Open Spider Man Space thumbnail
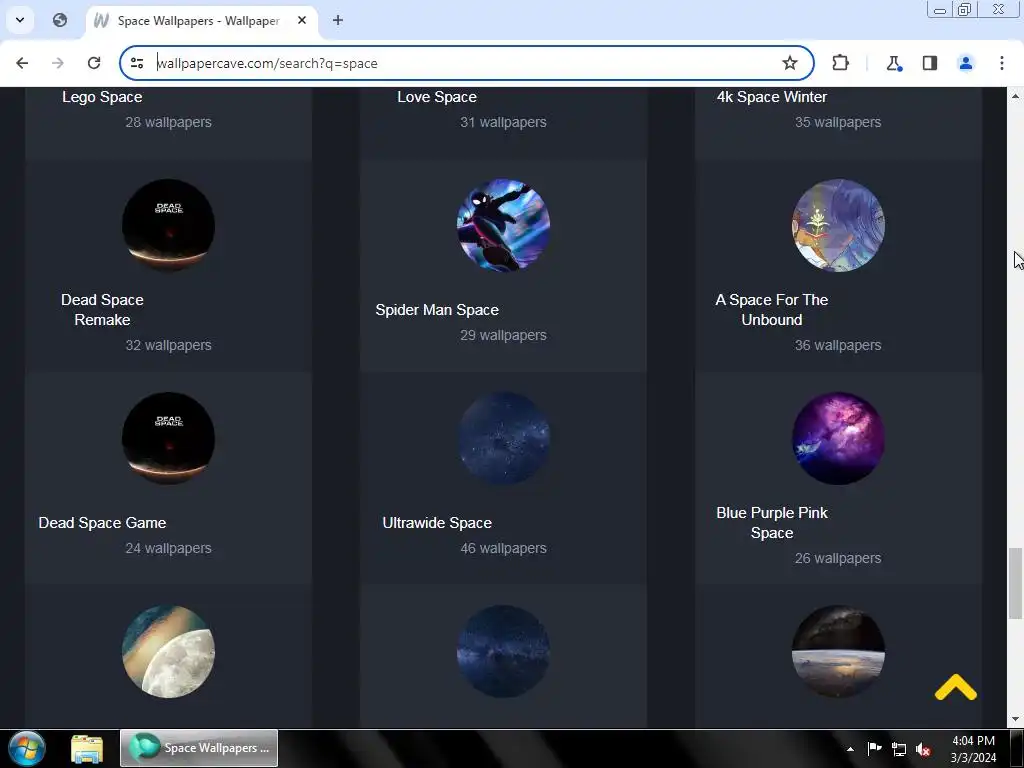Viewport: 1024px width, 768px height. 504,225
